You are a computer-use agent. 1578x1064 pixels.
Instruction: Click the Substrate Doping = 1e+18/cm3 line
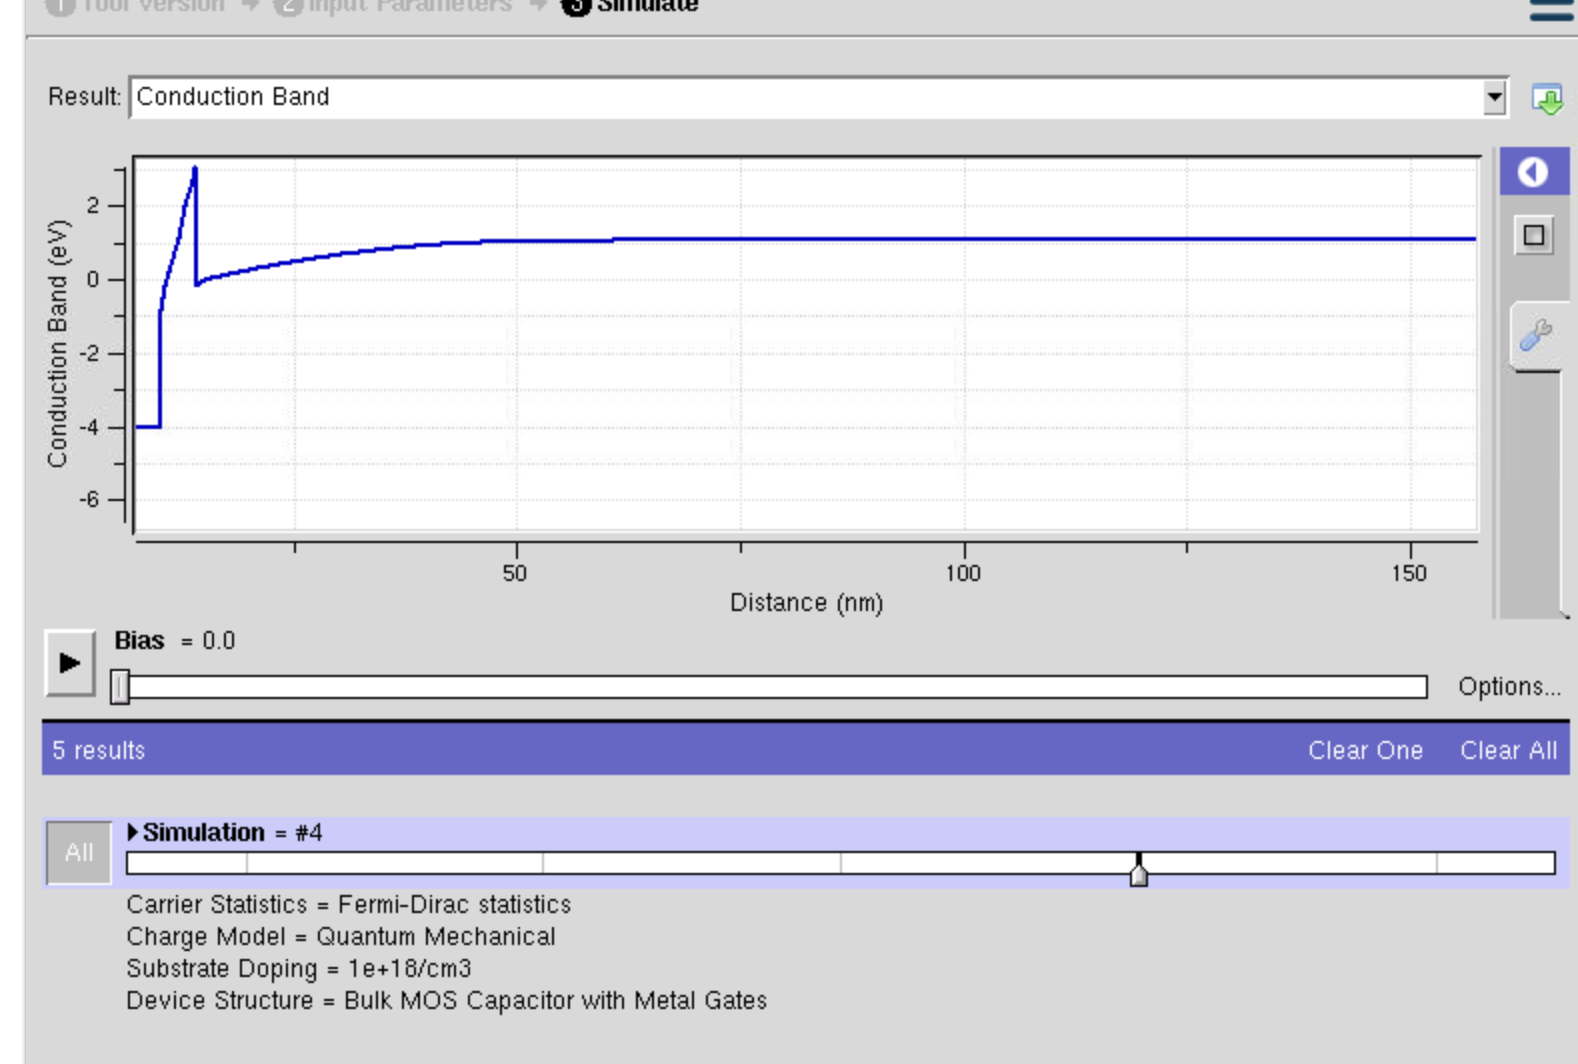[299, 969]
